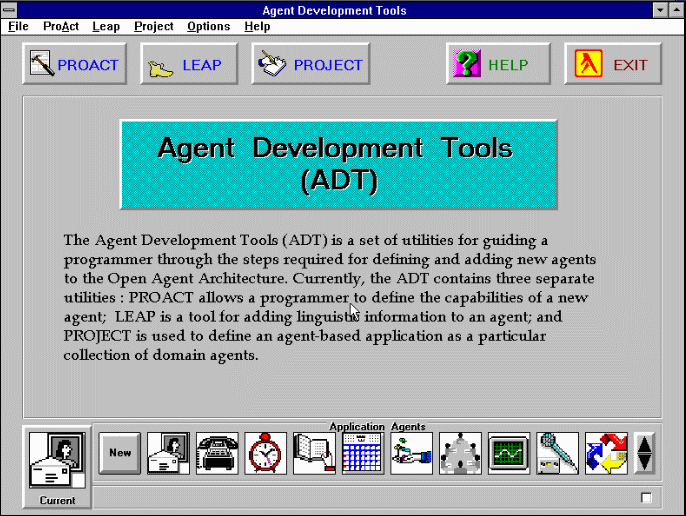This screenshot has width=686, height=516.
Task: Select the meeting table agent icon
Action: click(x=460, y=453)
